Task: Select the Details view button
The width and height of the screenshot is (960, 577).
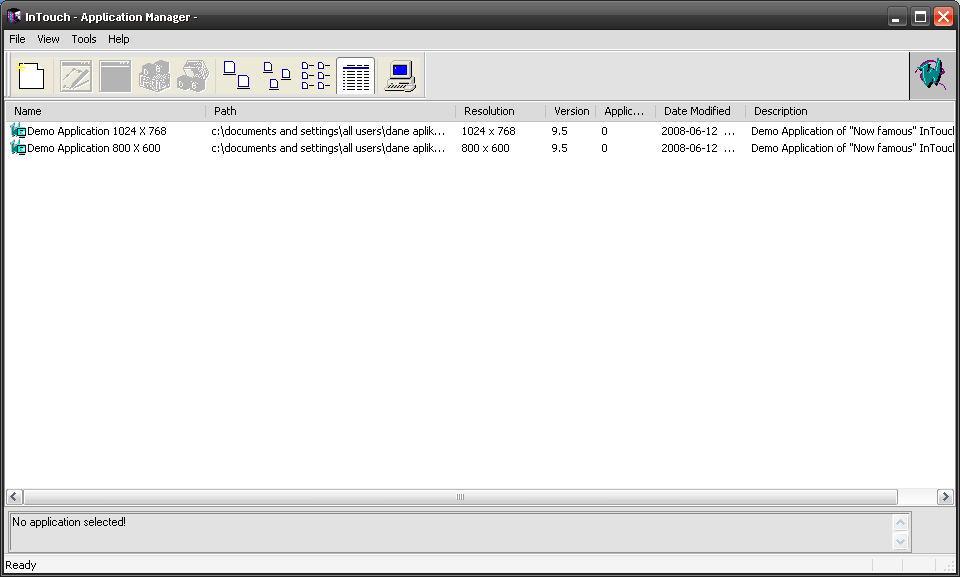Action: [x=356, y=76]
